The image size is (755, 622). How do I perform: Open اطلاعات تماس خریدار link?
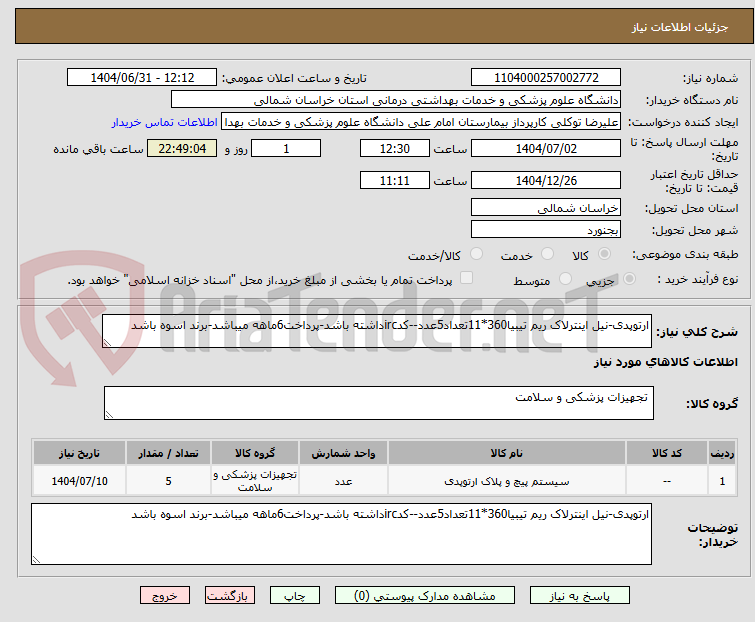click(x=164, y=122)
